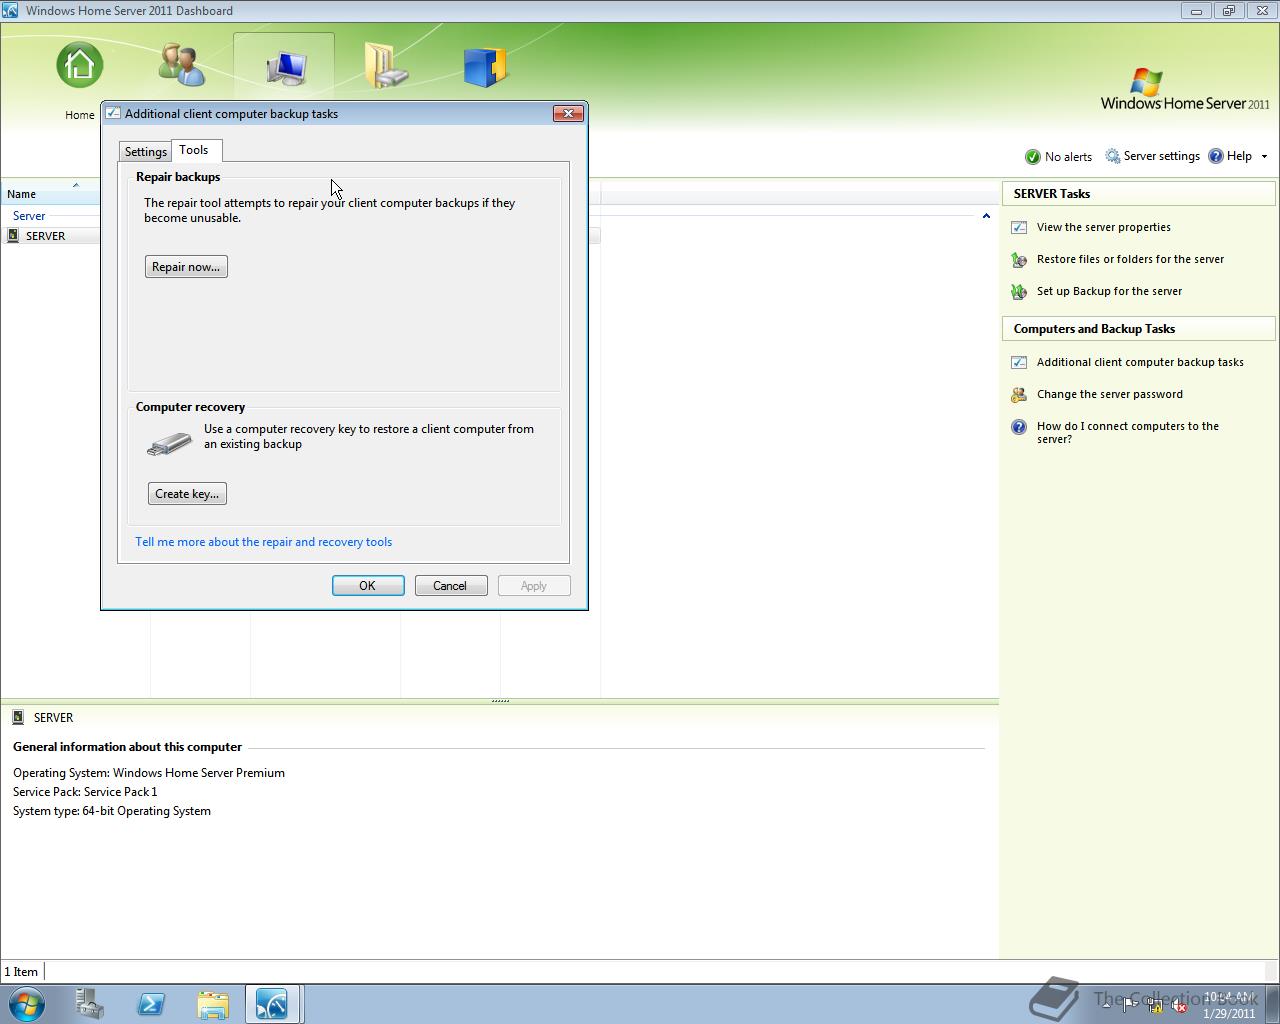
Task: Open How do I connect computers help
Action: click(x=1127, y=432)
